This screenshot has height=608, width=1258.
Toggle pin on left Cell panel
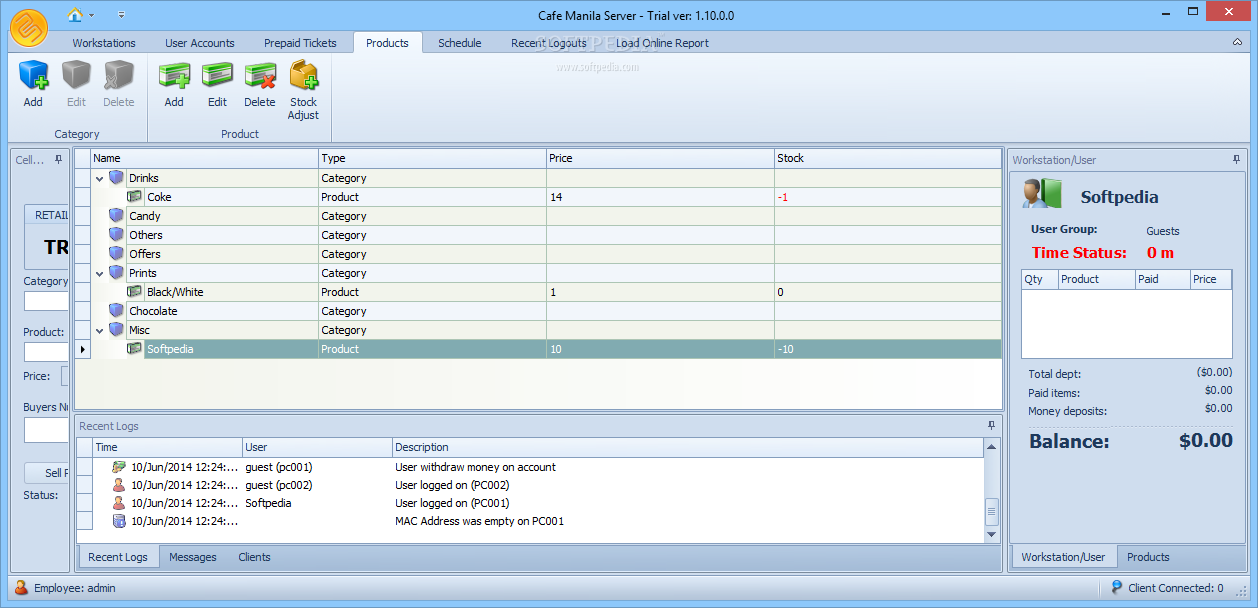58,159
